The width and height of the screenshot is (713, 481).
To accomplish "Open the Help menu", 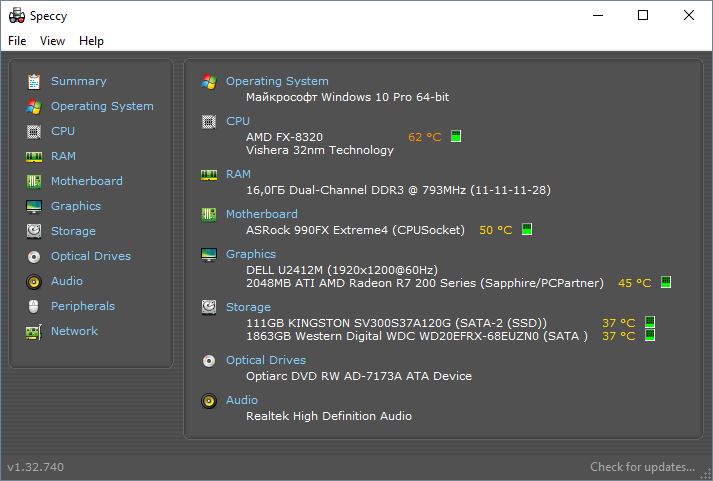I will click(91, 41).
